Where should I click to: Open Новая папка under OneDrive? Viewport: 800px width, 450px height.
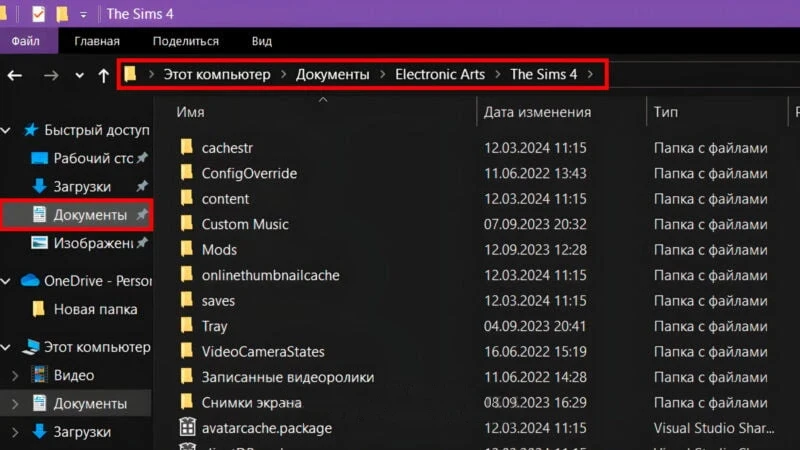point(95,309)
